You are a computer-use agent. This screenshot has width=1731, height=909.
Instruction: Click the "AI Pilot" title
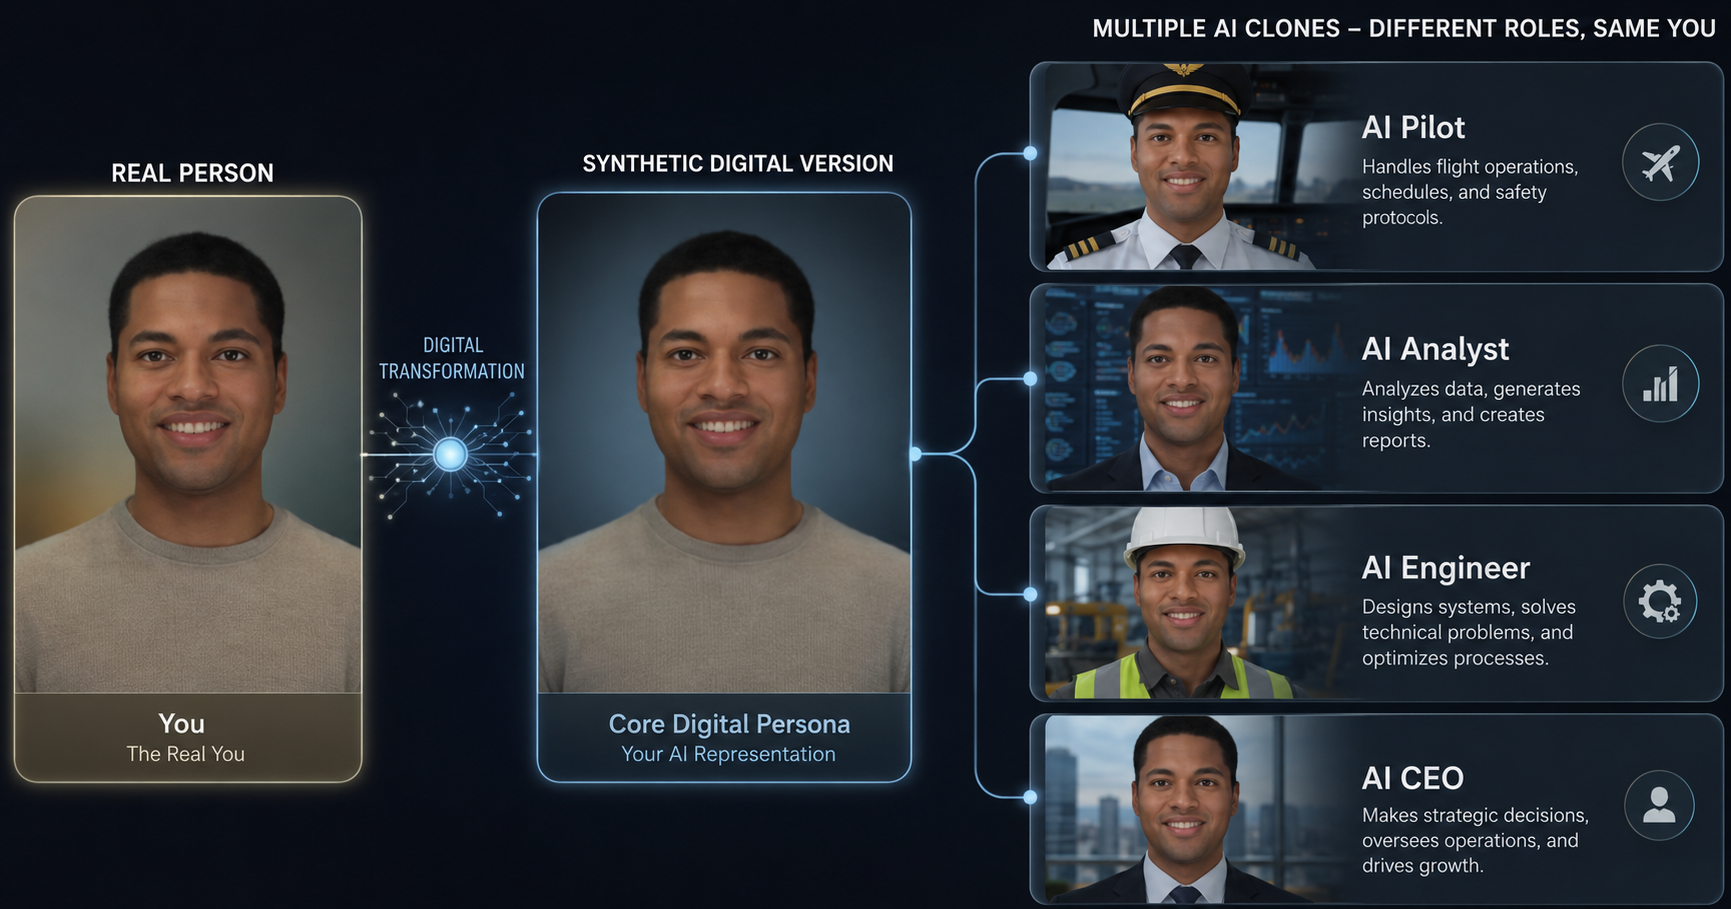coord(1413,127)
